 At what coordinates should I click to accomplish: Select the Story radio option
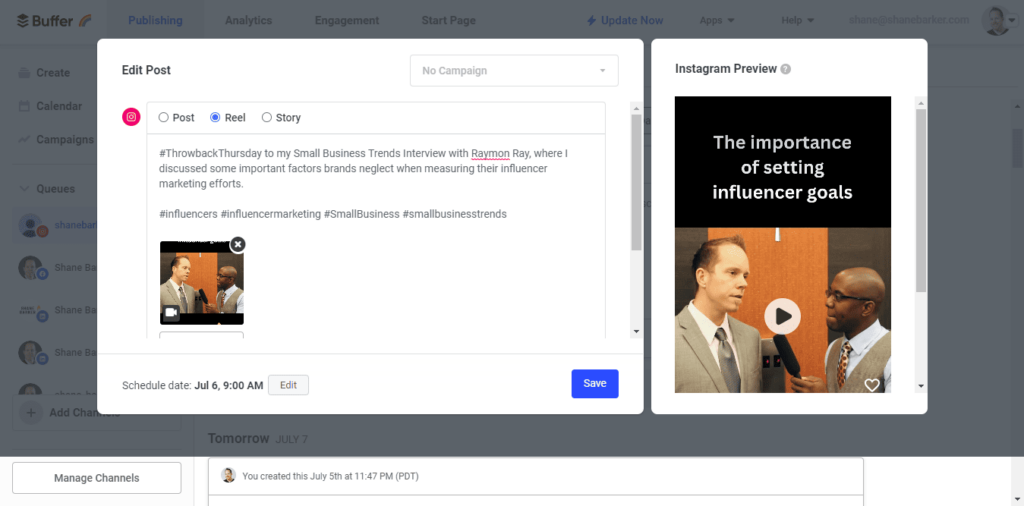coord(266,118)
